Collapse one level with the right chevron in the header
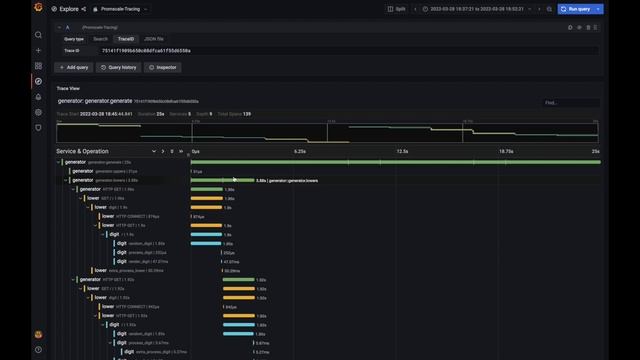The image size is (640, 360). coord(163,151)
